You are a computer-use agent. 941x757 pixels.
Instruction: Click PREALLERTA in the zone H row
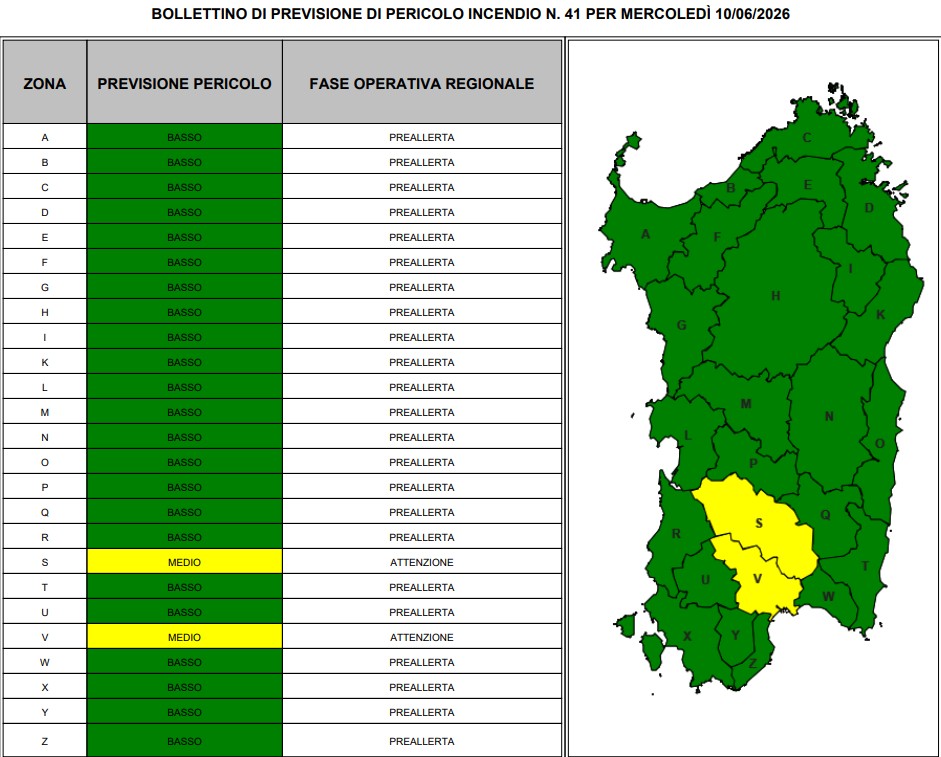[x=422, y=313]
